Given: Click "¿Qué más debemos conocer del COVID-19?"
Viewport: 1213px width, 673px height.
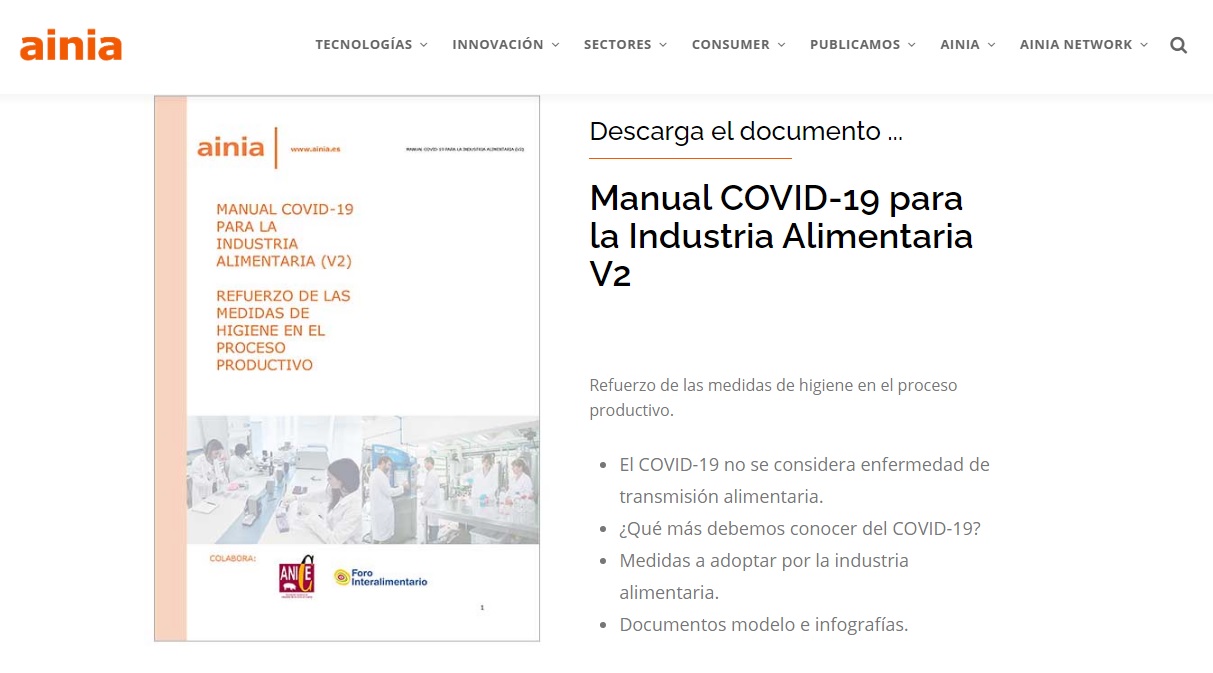Looking at the screenshot, I should [800, 528].
